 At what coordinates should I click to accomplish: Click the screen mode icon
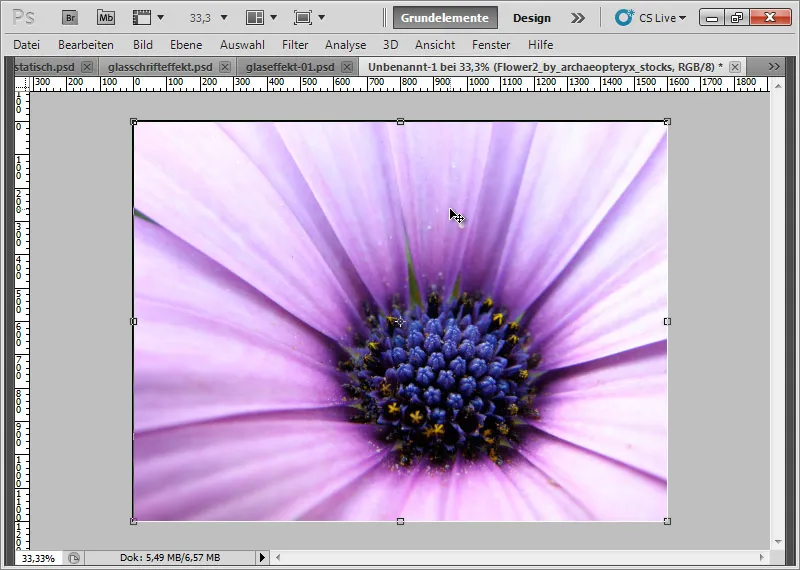pyautogui.click(x=303, y=18)
